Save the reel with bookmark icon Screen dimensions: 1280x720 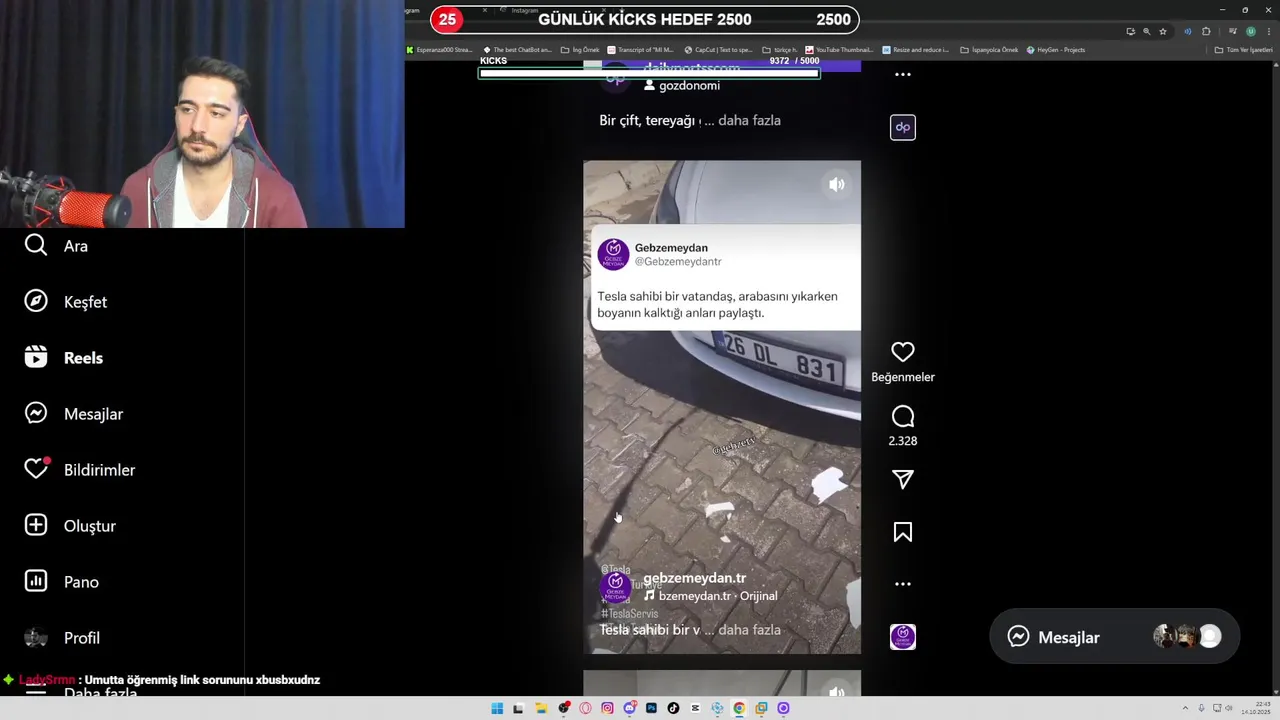(903, 533)
